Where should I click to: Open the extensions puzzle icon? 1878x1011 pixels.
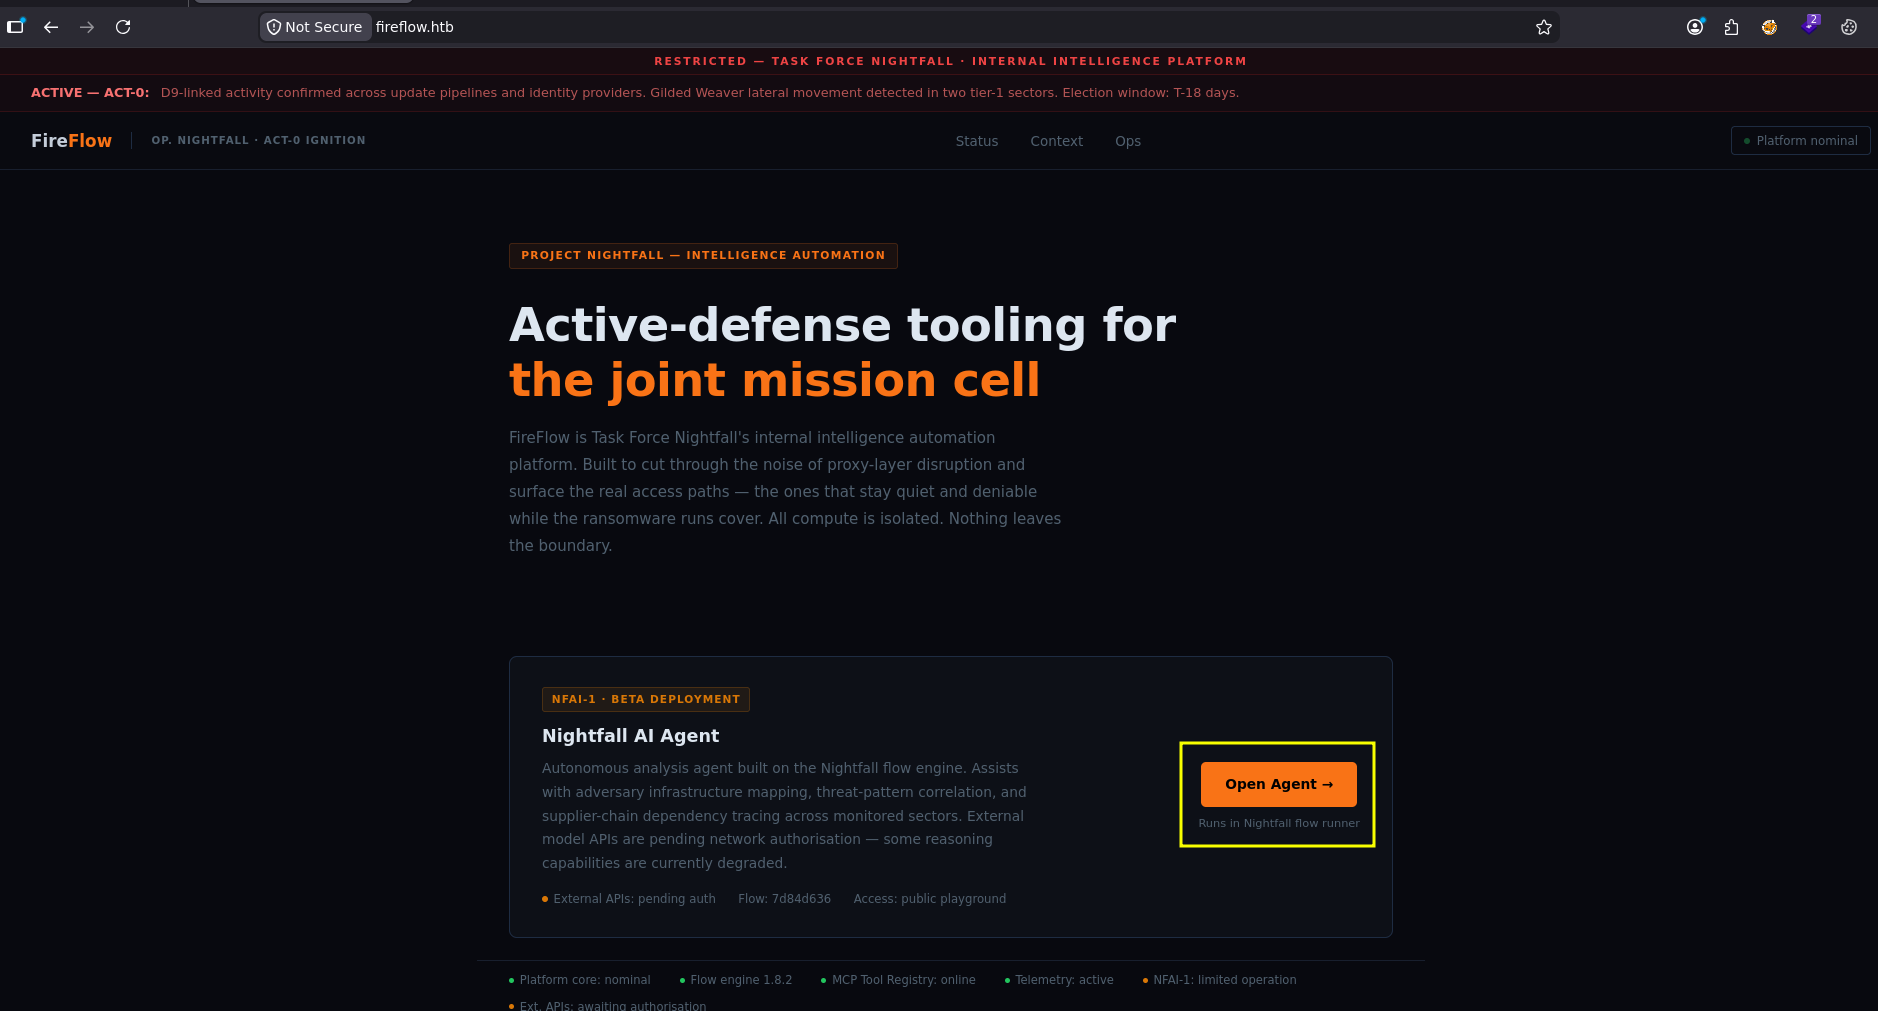coord(1732,27)
